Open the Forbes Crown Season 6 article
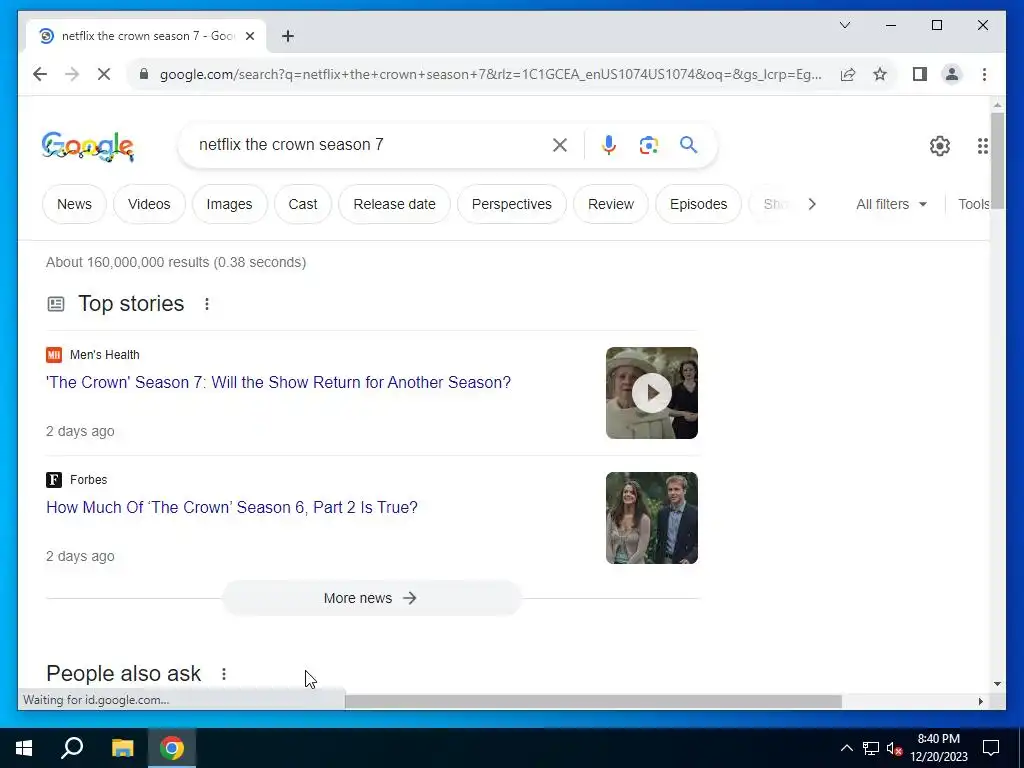This screenshot has height=768, width=1024. [232, 507]
